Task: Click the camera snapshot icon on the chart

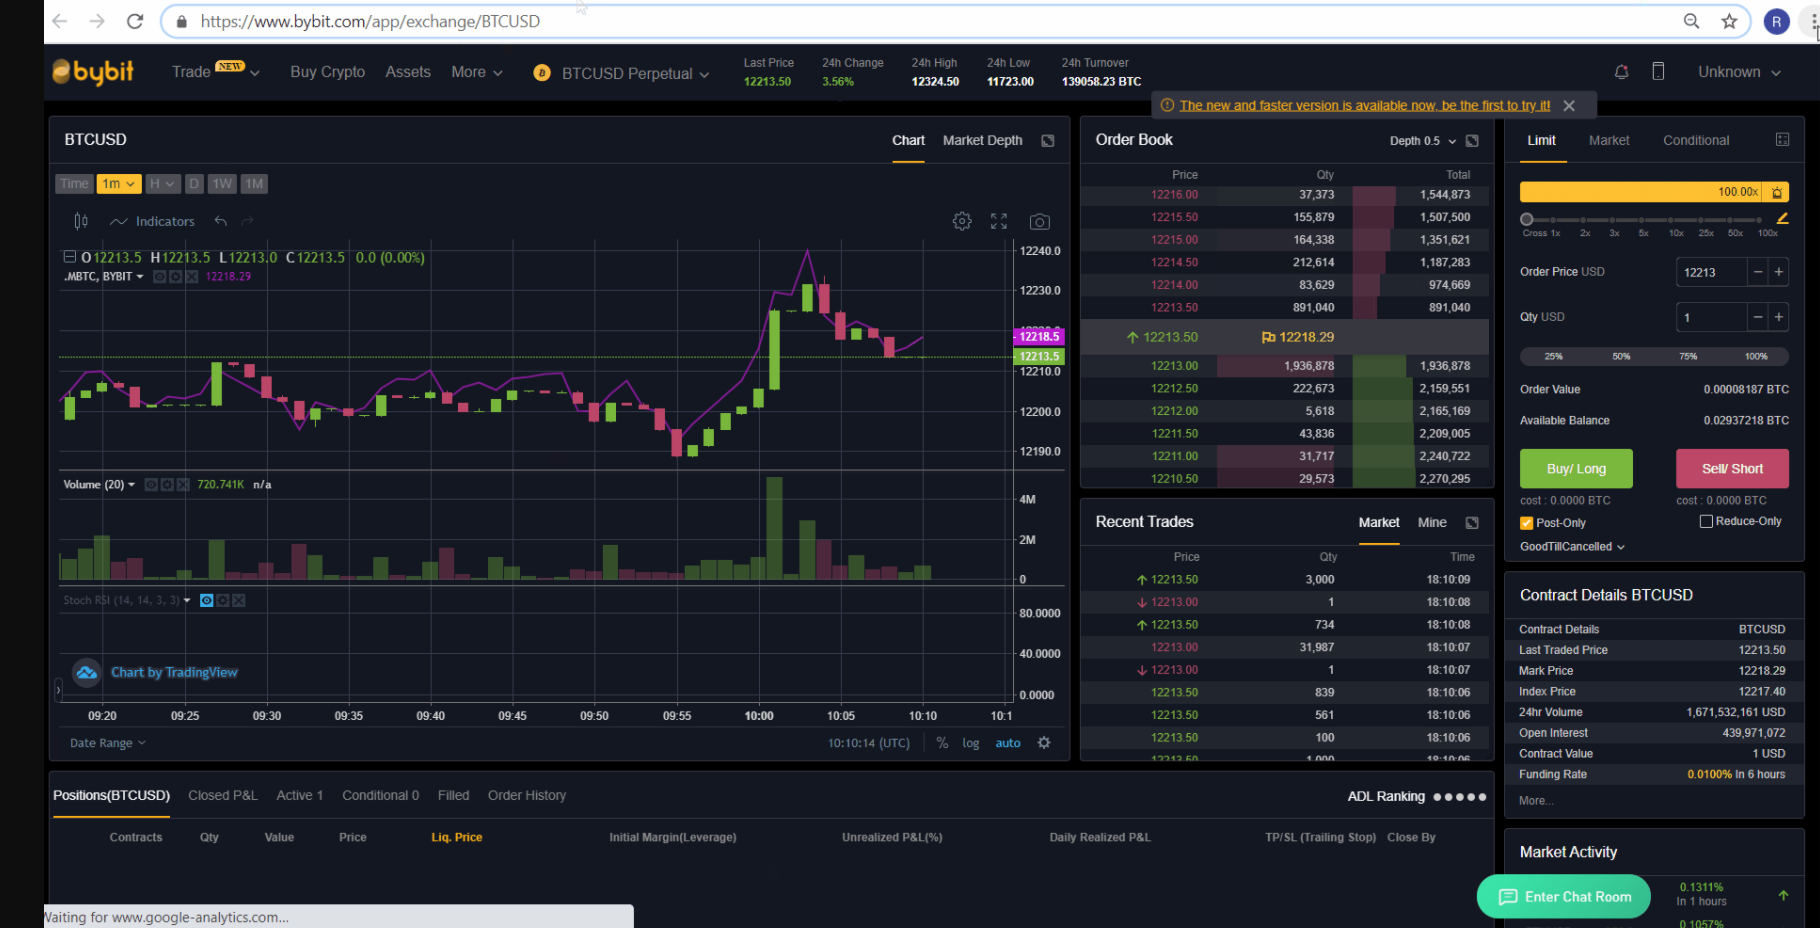Action: [x=1039, y=220]
